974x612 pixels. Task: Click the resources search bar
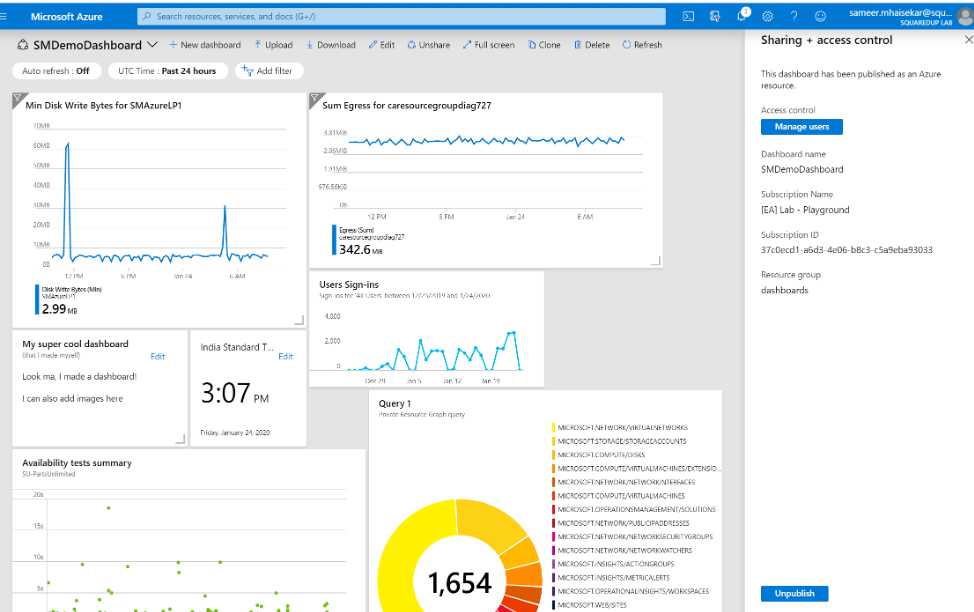point(400,15)
